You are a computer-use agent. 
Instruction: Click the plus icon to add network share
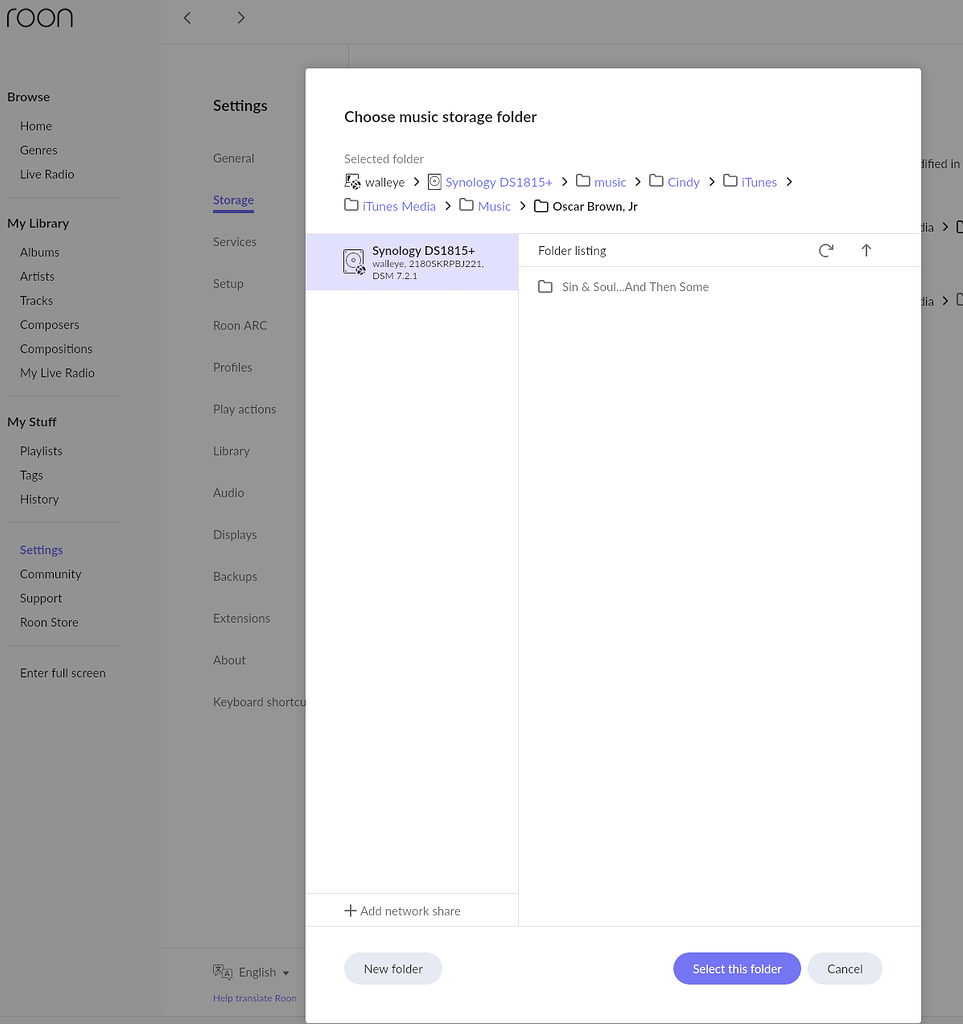(350, 911)
